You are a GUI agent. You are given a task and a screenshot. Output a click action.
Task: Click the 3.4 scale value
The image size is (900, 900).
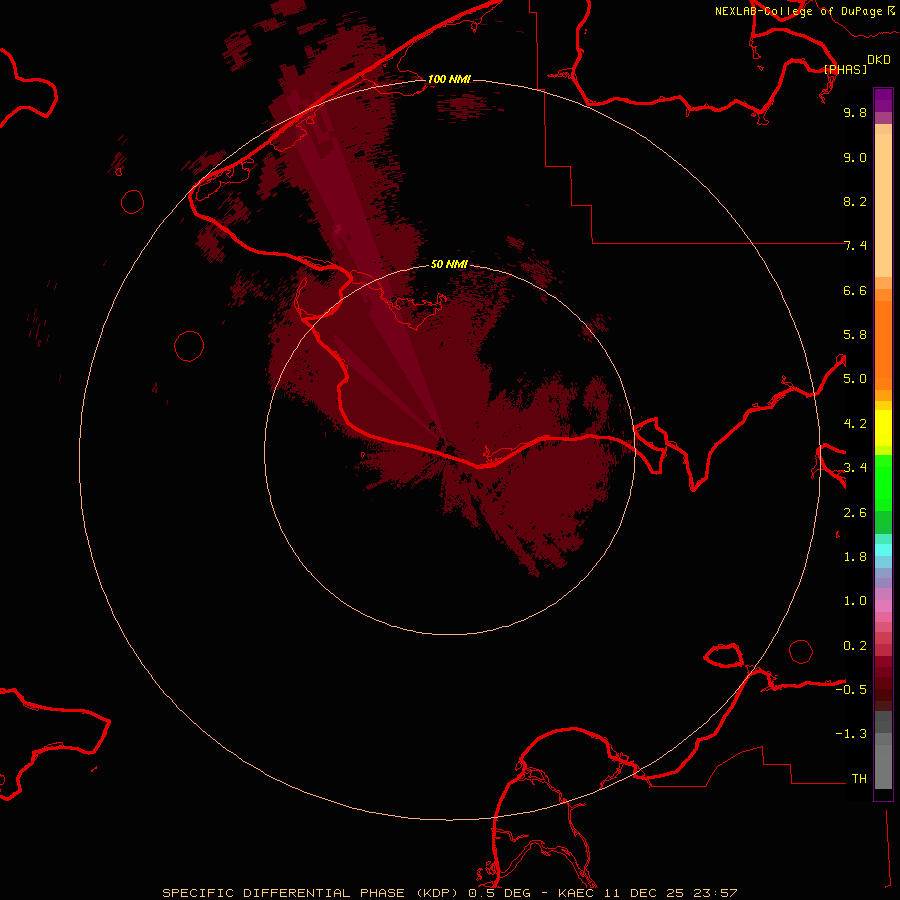(x=855, y=468)
